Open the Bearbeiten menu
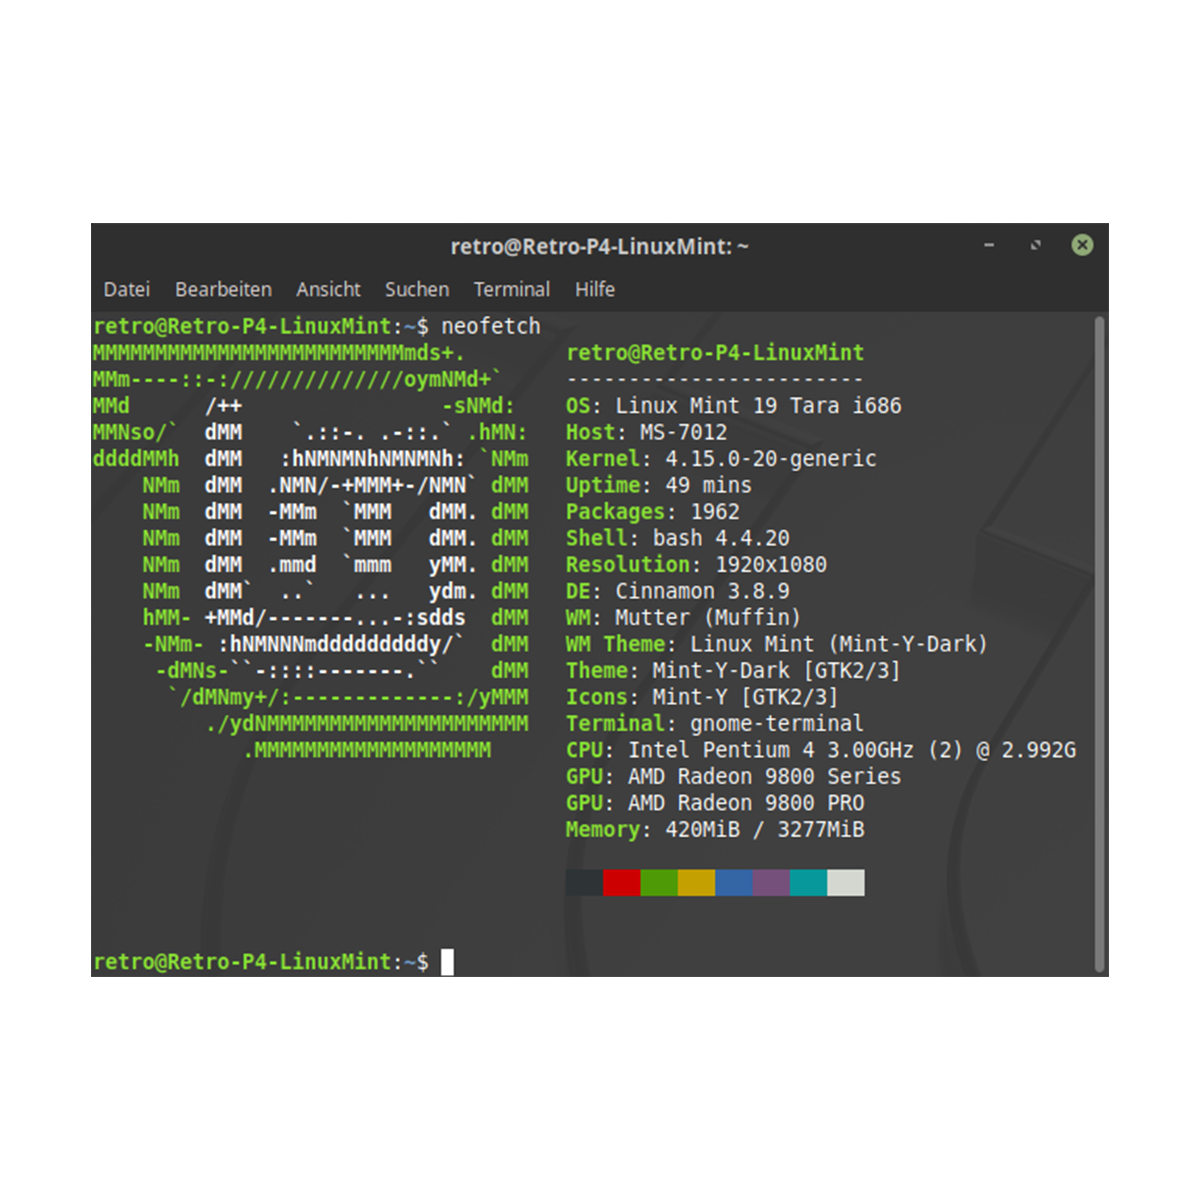This screenshot has height=1200, width=1200. [x=223, y=289]
